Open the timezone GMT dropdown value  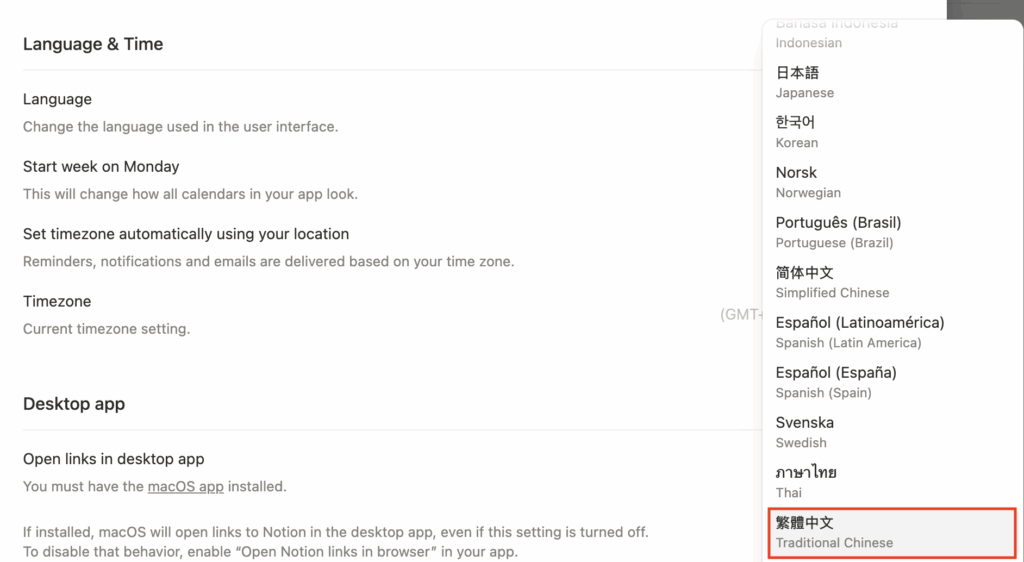coord(741,314)
